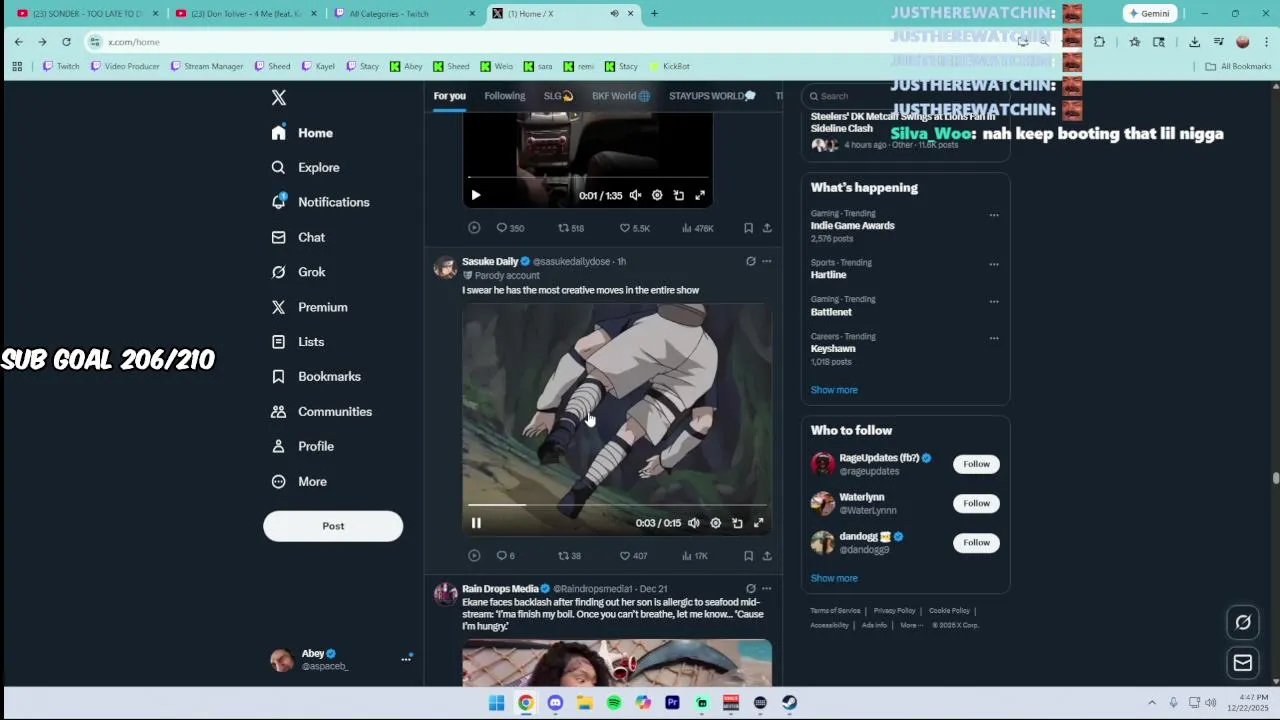Open the Abey account menu dots
1280x720 pixels.
point(406,659)
